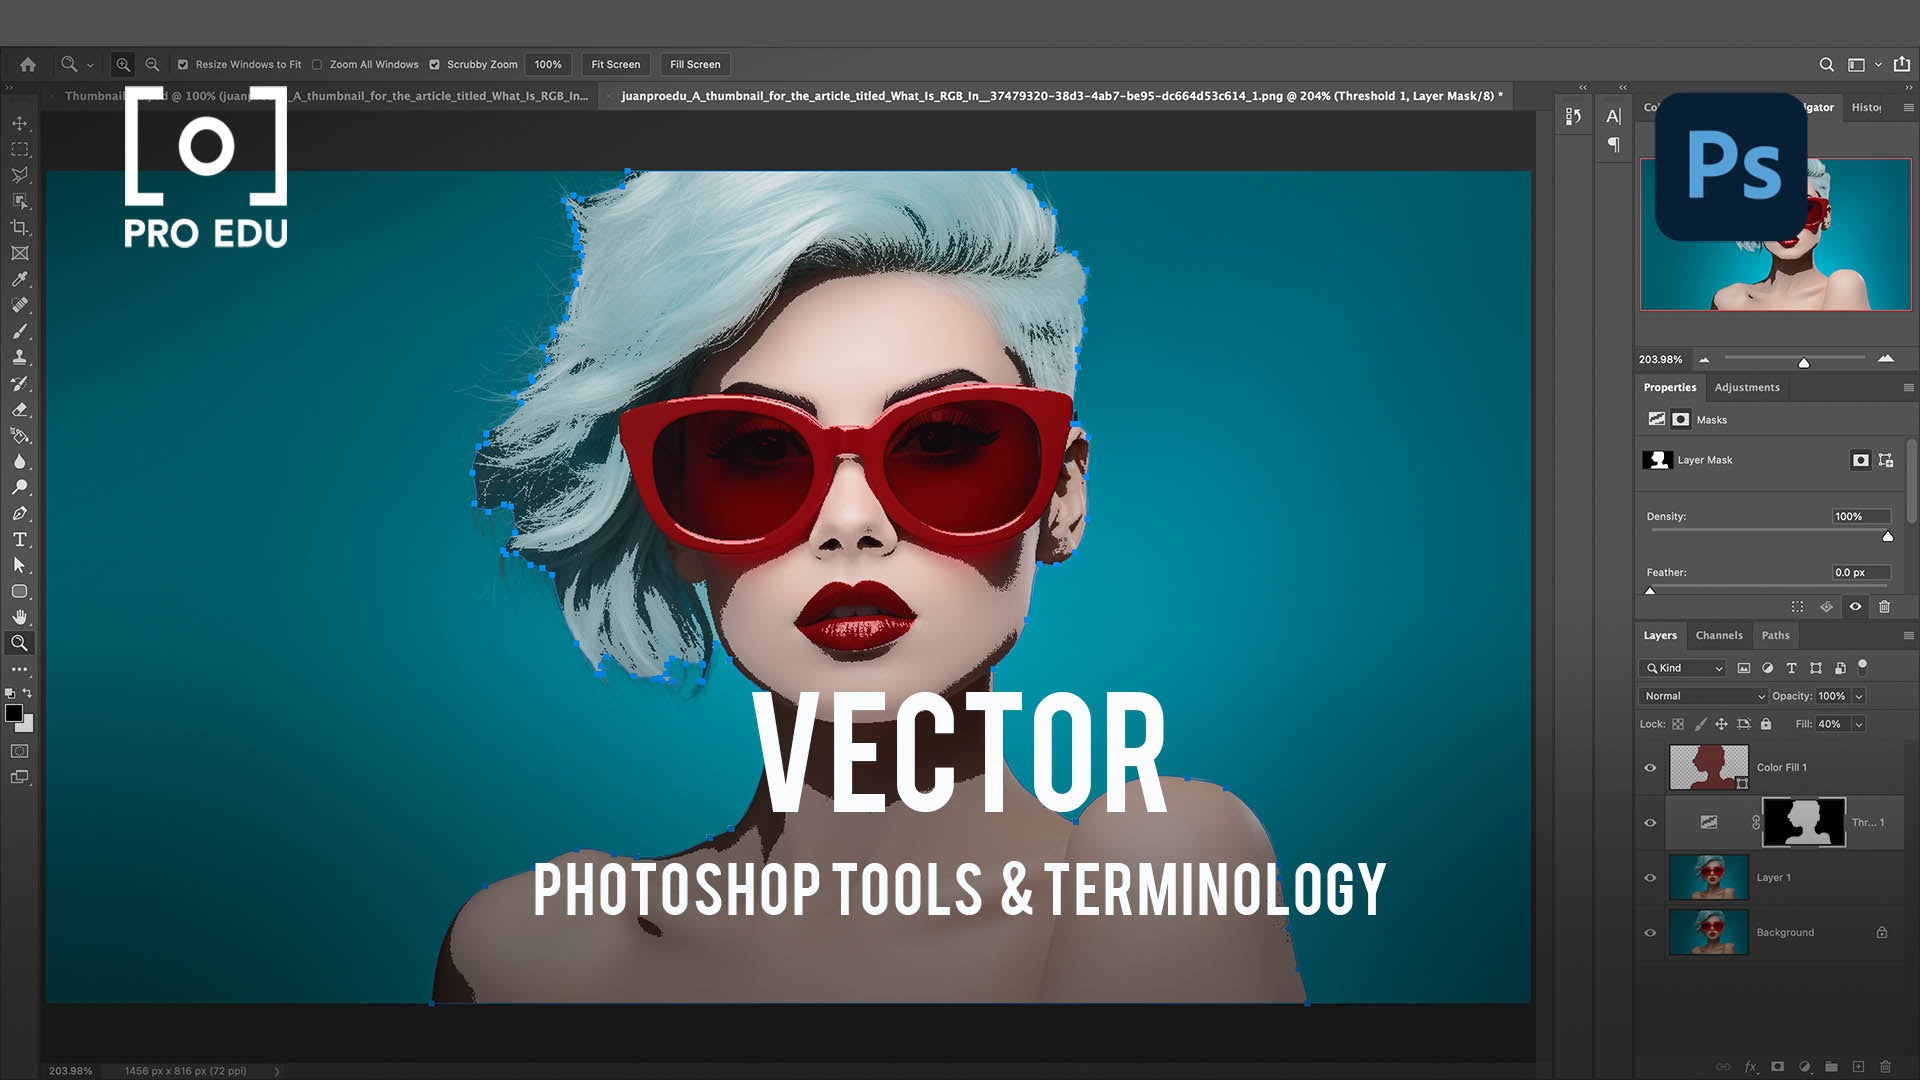This screenshot has height=1080, width=1920.
Task: Filter layers by pixel layers icon
Action: click(x=1744, y=667)
